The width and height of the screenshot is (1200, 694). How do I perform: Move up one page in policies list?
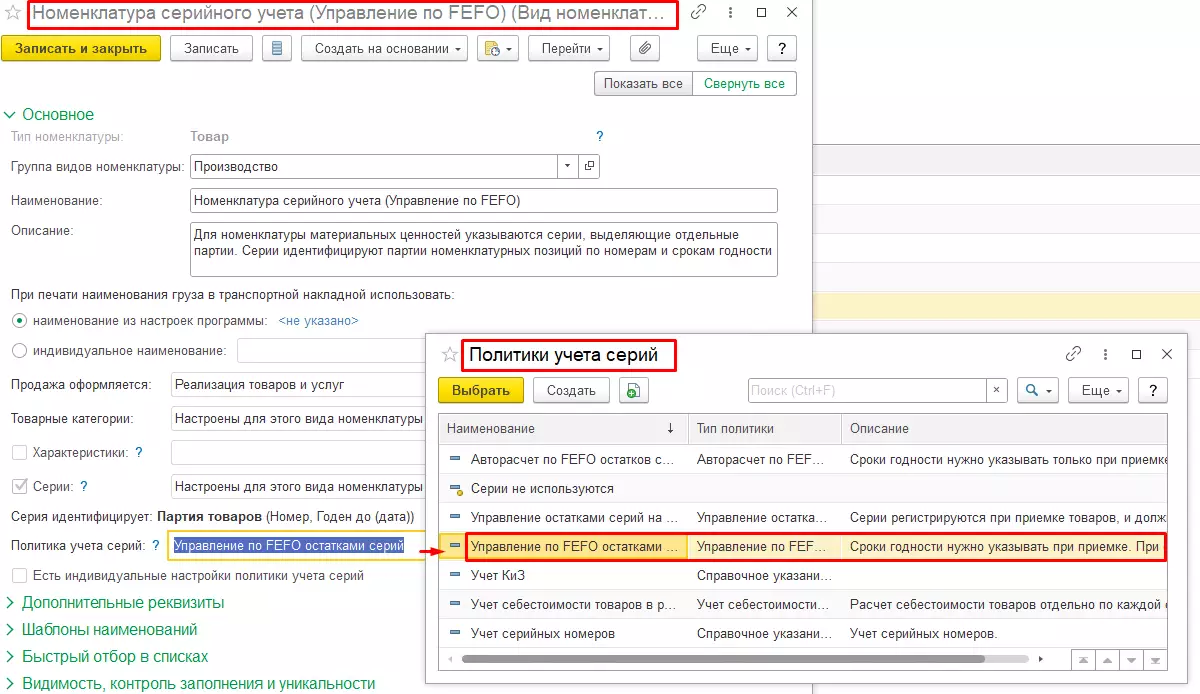click(x=1106, y=660)
